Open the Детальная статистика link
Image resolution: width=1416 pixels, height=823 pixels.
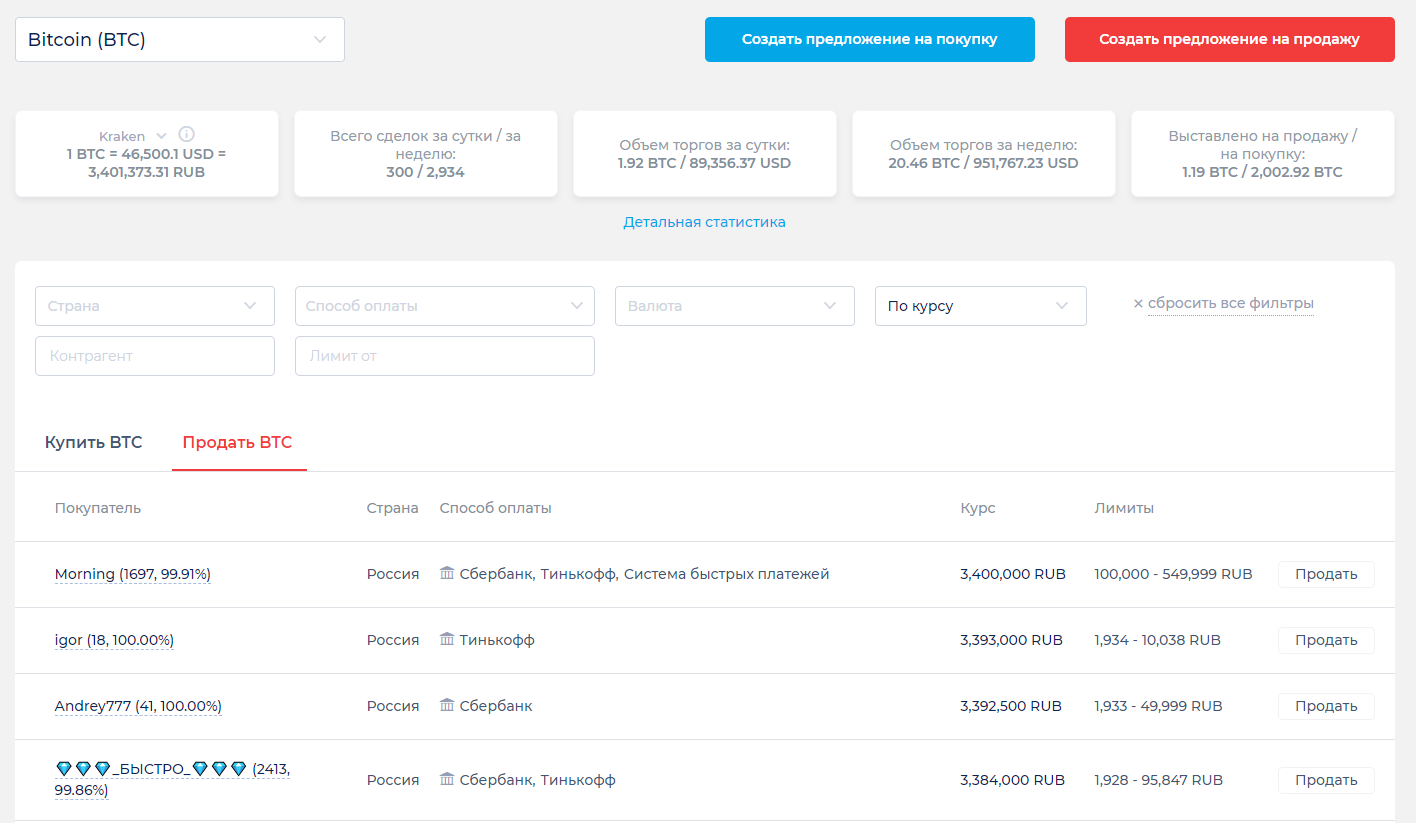coord(705,222)
